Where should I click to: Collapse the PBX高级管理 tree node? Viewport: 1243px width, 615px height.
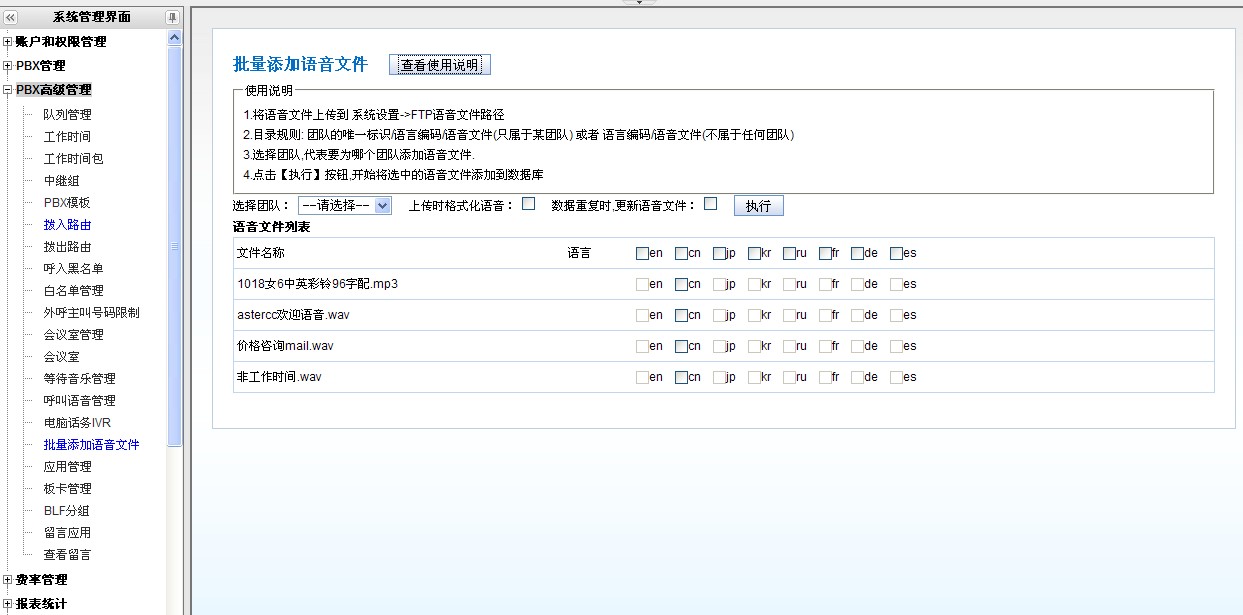[x=8, y=90]
